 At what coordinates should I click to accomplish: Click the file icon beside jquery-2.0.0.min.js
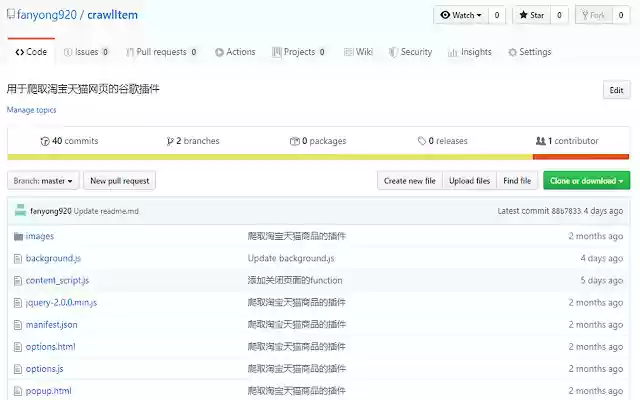[18, 302]
